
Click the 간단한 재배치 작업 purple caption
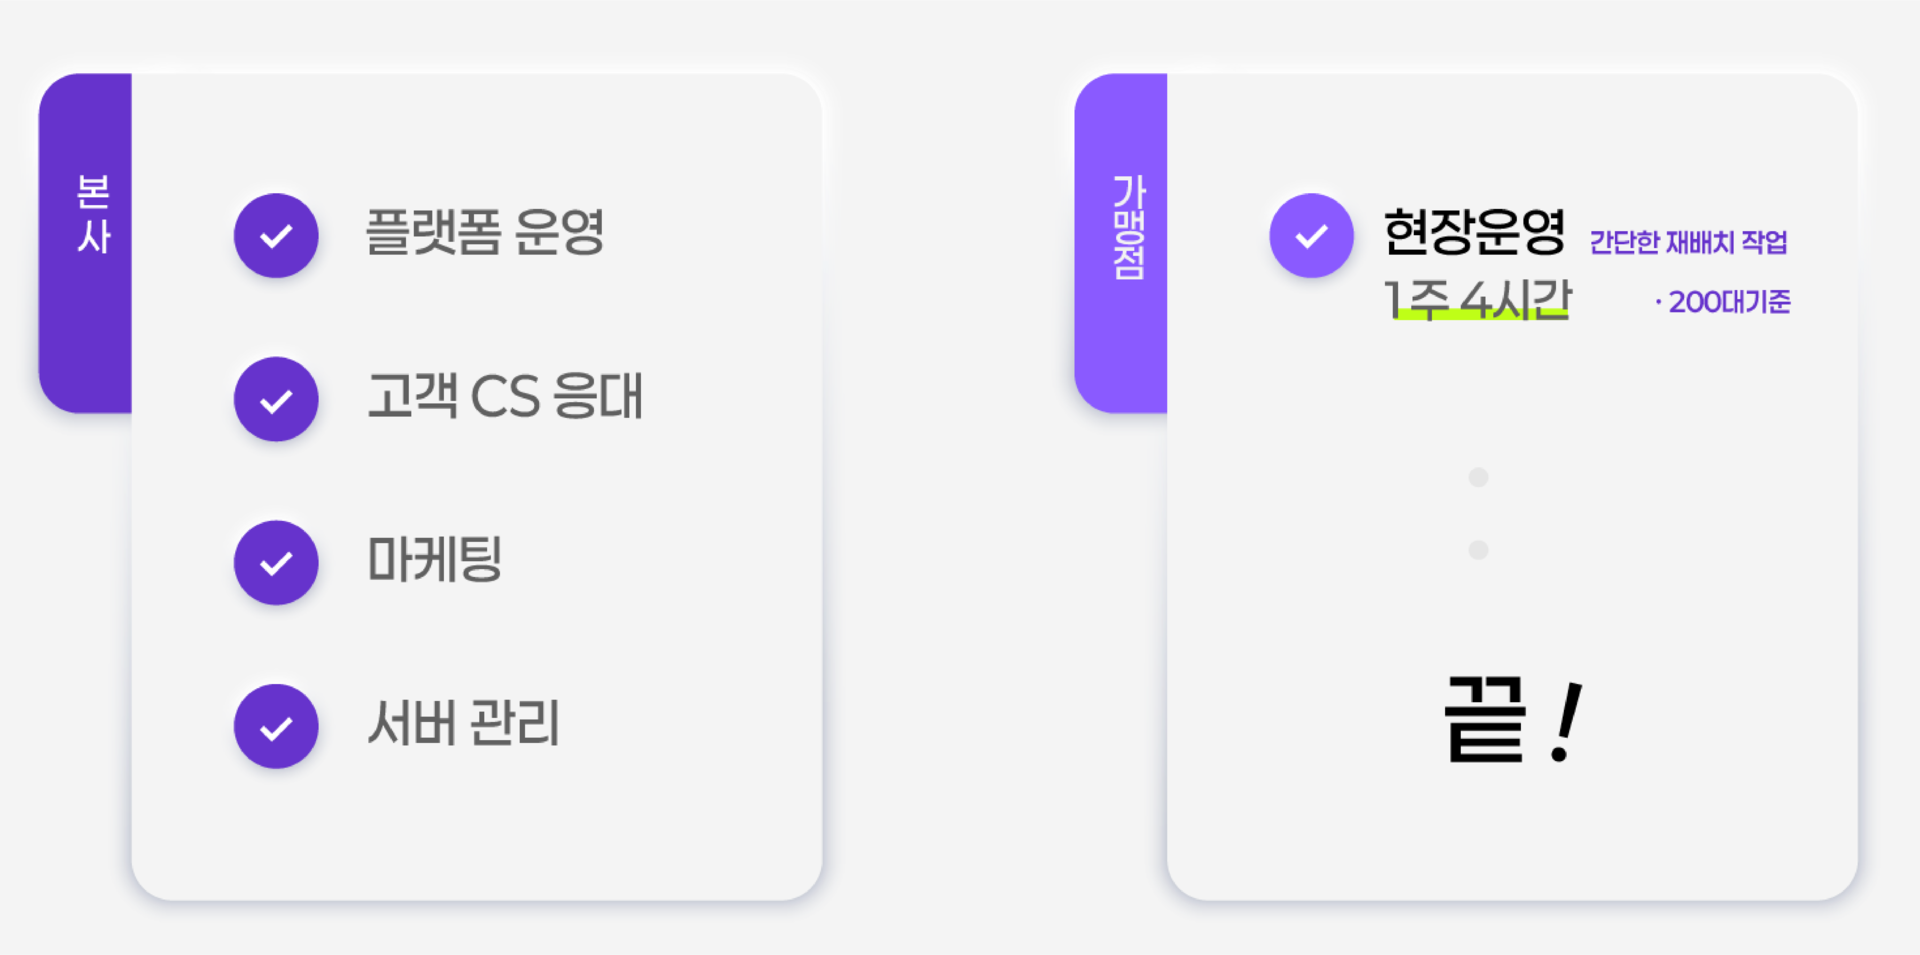(1688, 242)
